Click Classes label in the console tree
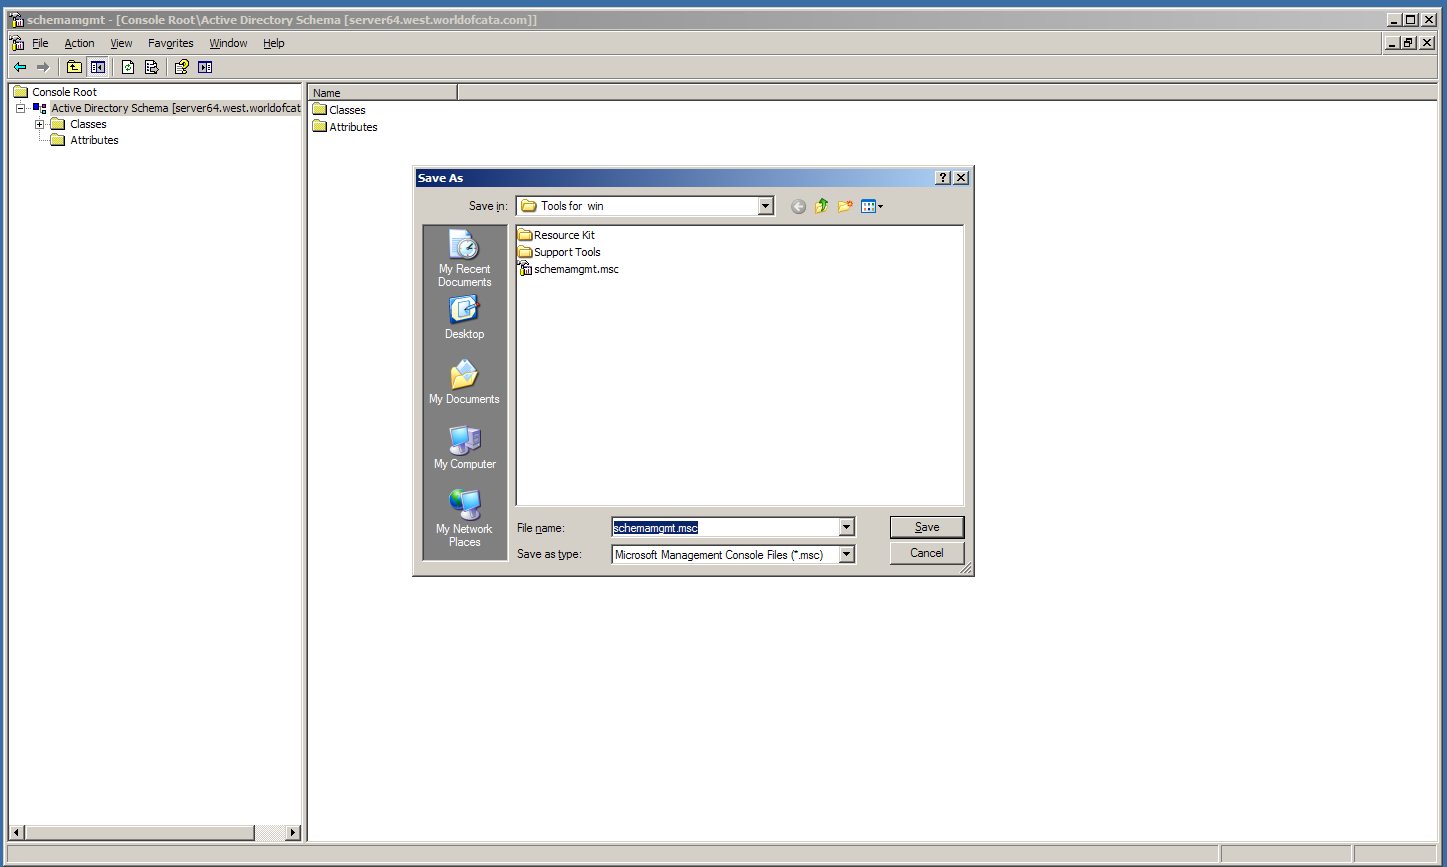Screen dimensions: 1447x867 [88, 124]
